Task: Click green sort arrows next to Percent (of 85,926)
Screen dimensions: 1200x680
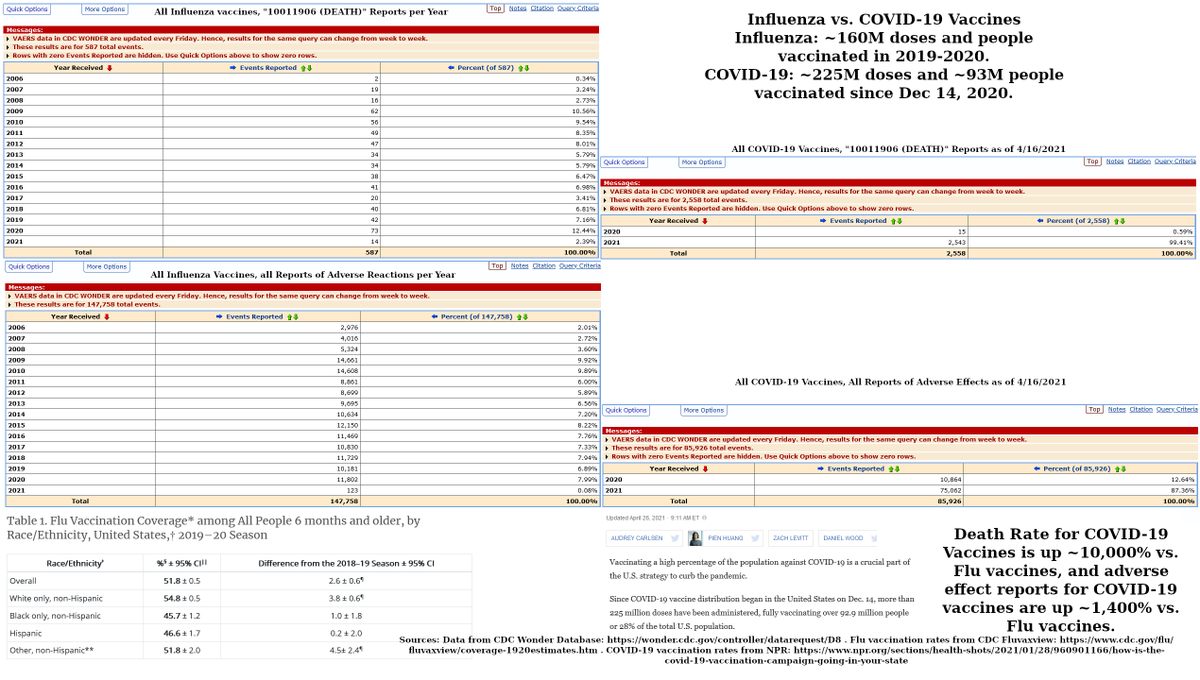Action: pos(1122,469)
